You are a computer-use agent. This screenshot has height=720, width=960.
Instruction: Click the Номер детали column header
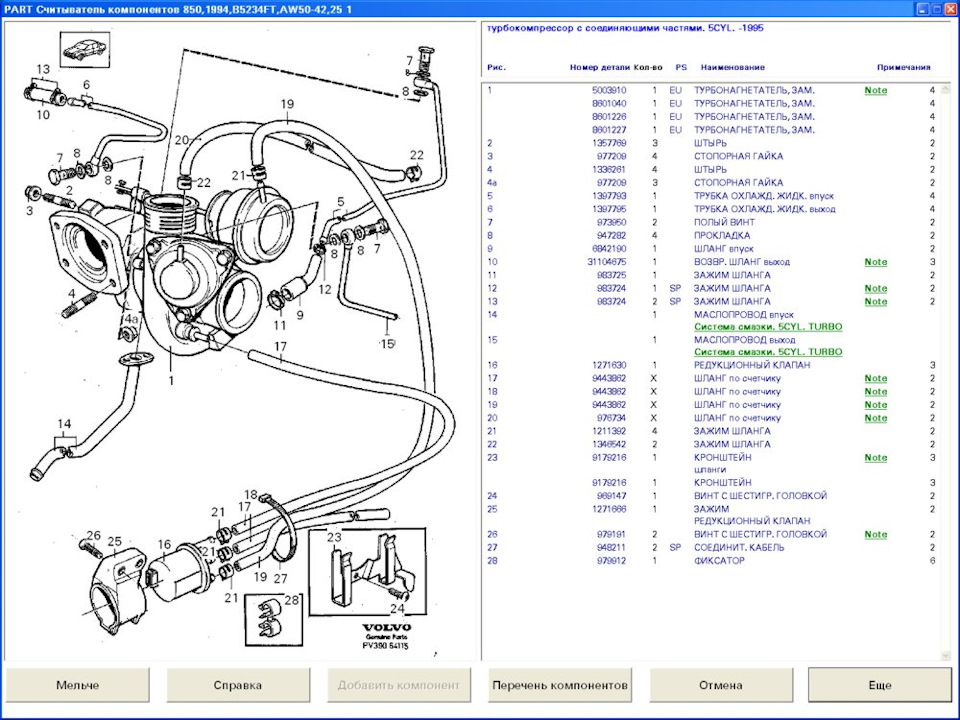click(599, 67)
